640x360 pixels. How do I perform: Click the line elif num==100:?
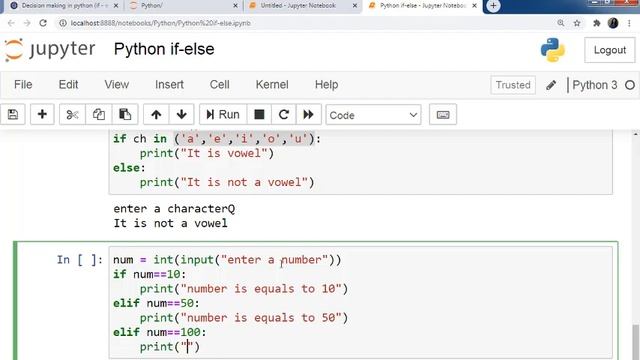pos(160,332)
